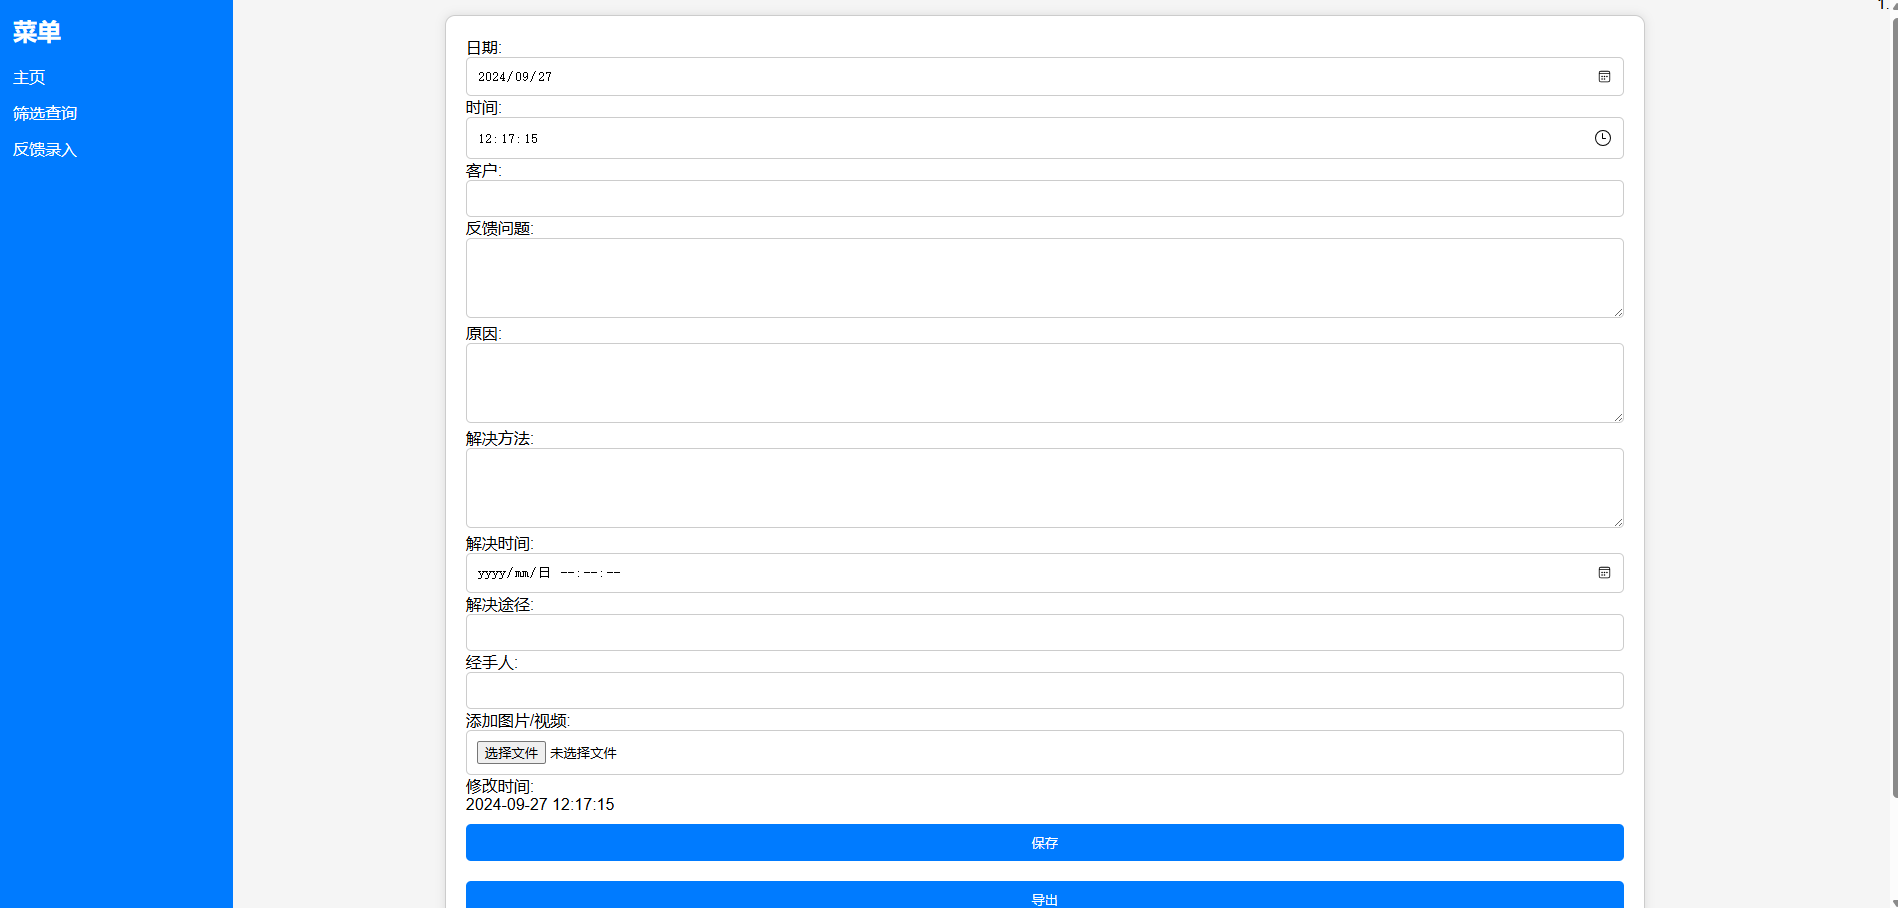Click the 日期 field showing 2024/09/27
1898x908 pixels.
pos(1044,77)
